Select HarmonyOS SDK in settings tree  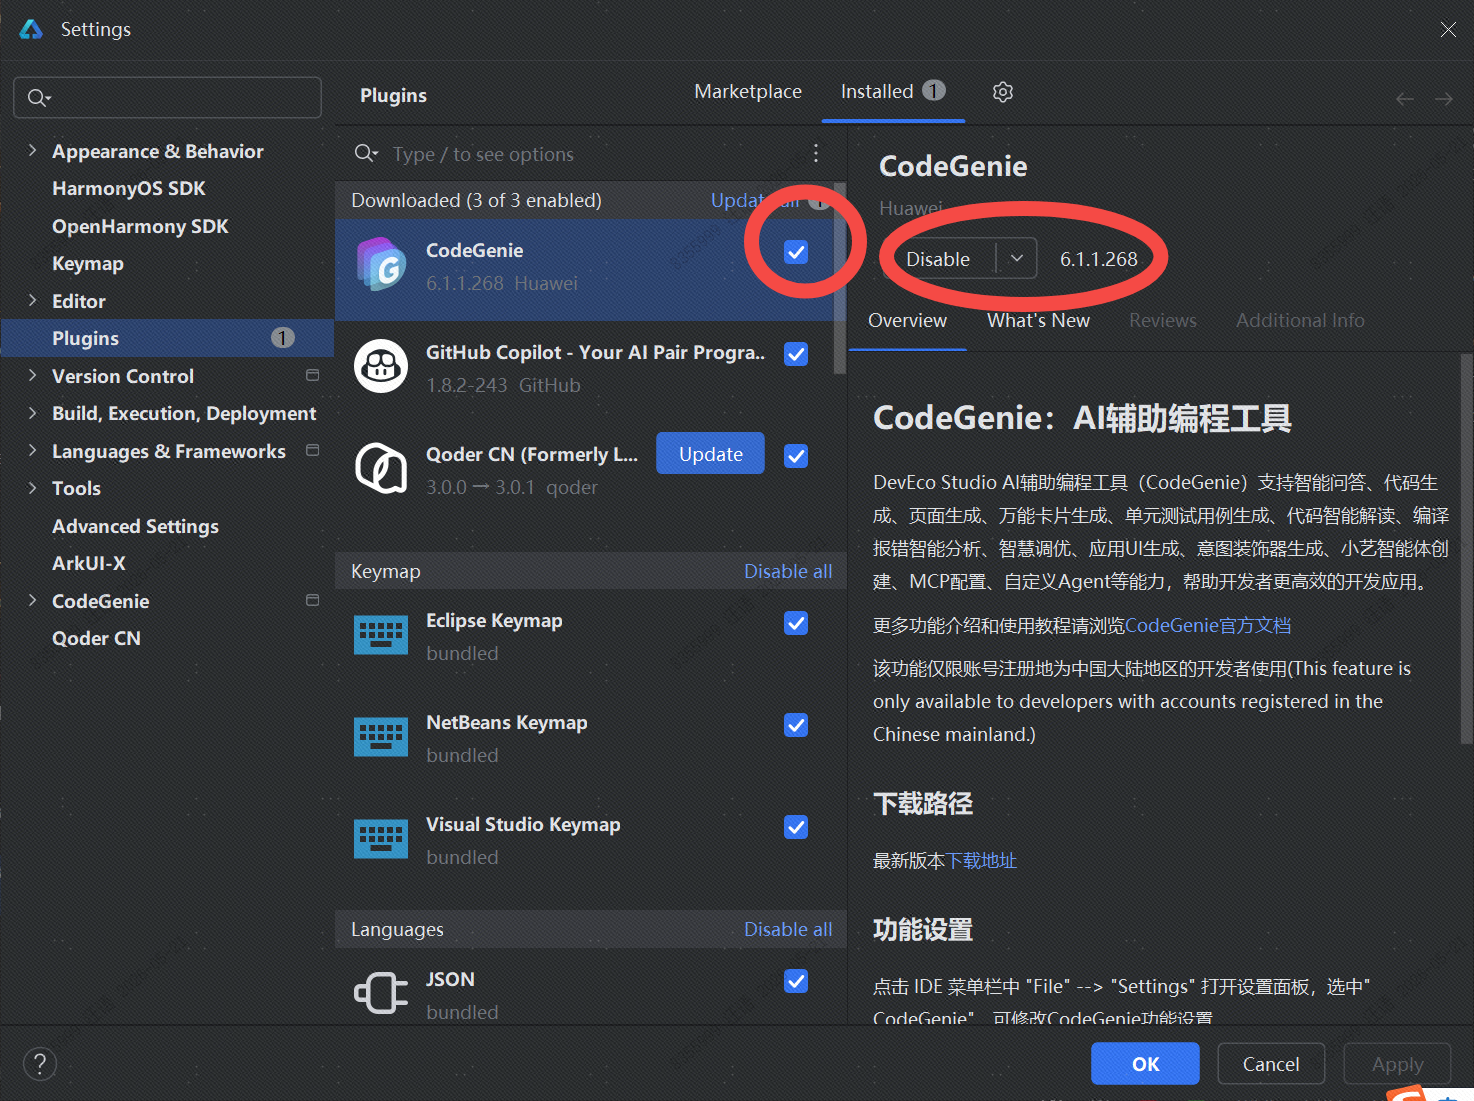[x=128, y=188]
